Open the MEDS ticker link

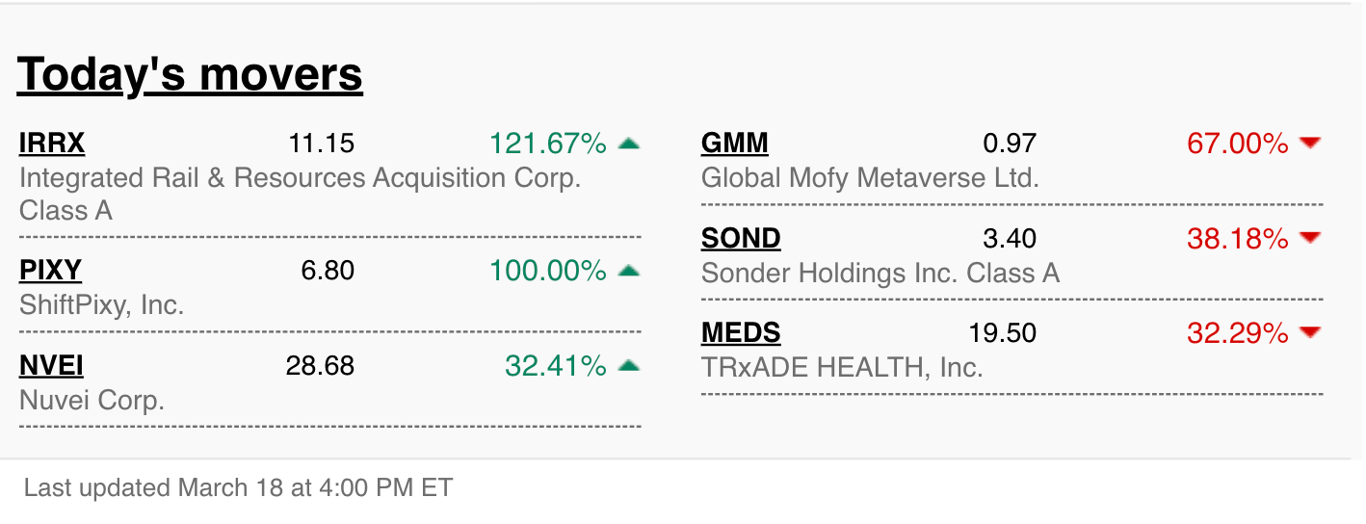click(x=741, y=334)
